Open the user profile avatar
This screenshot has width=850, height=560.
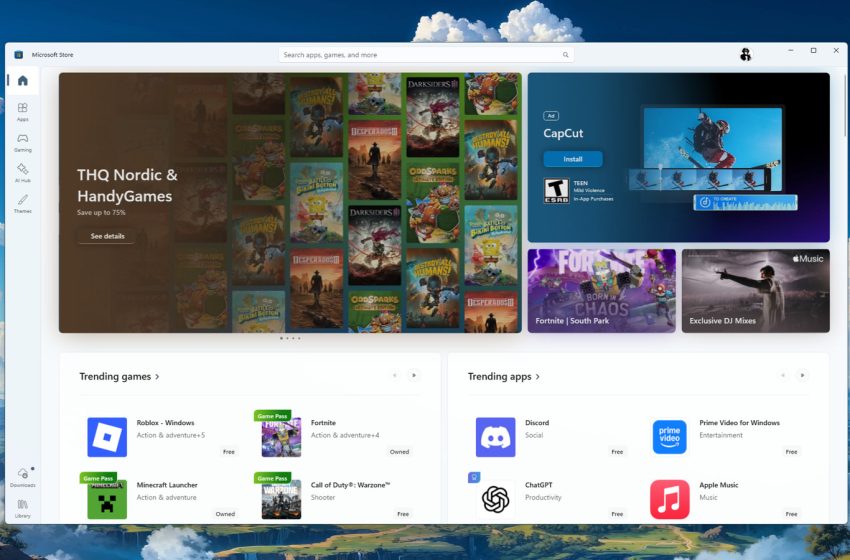coord(745,54)
